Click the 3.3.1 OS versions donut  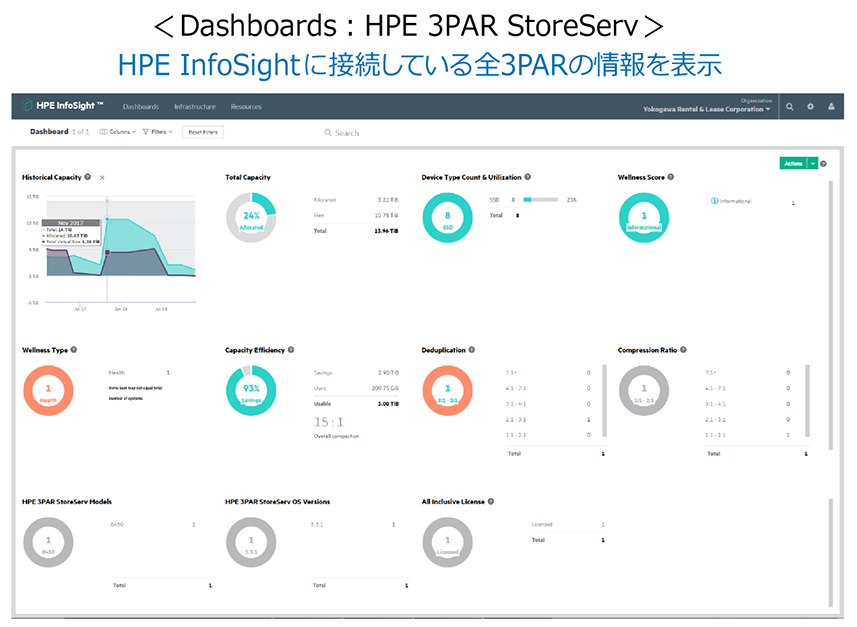(x=251, y=542)
